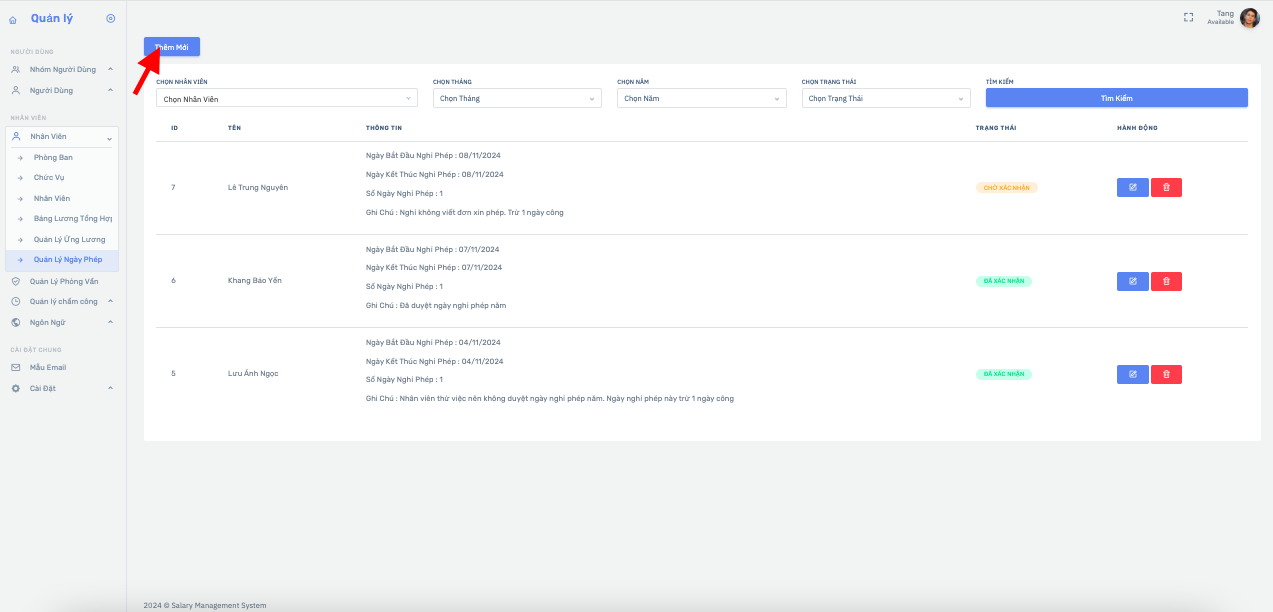Image resolution: width=1273 pixels, height=612 pixels.
Task: Click the home icon beside Quản lý
Action: tap(13, 19)
